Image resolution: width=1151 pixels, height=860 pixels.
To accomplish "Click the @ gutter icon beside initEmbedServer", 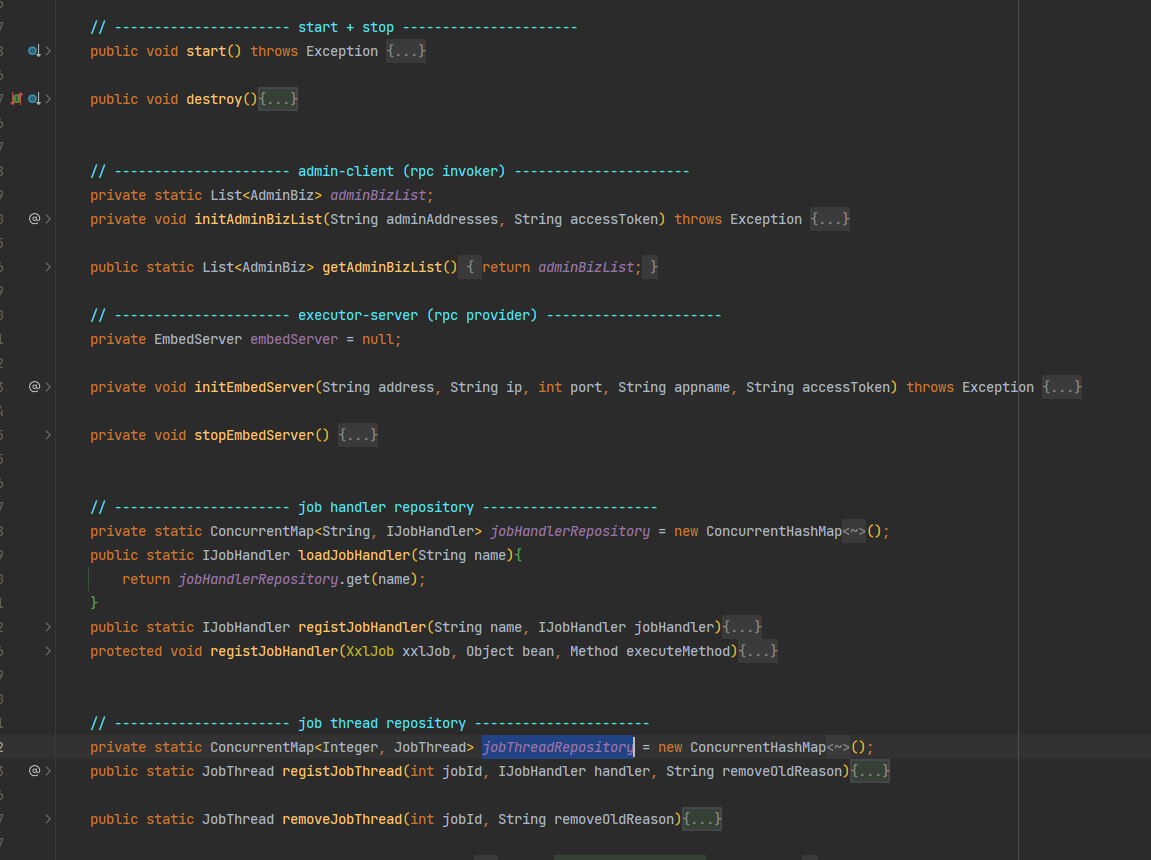I will (34, 387).
